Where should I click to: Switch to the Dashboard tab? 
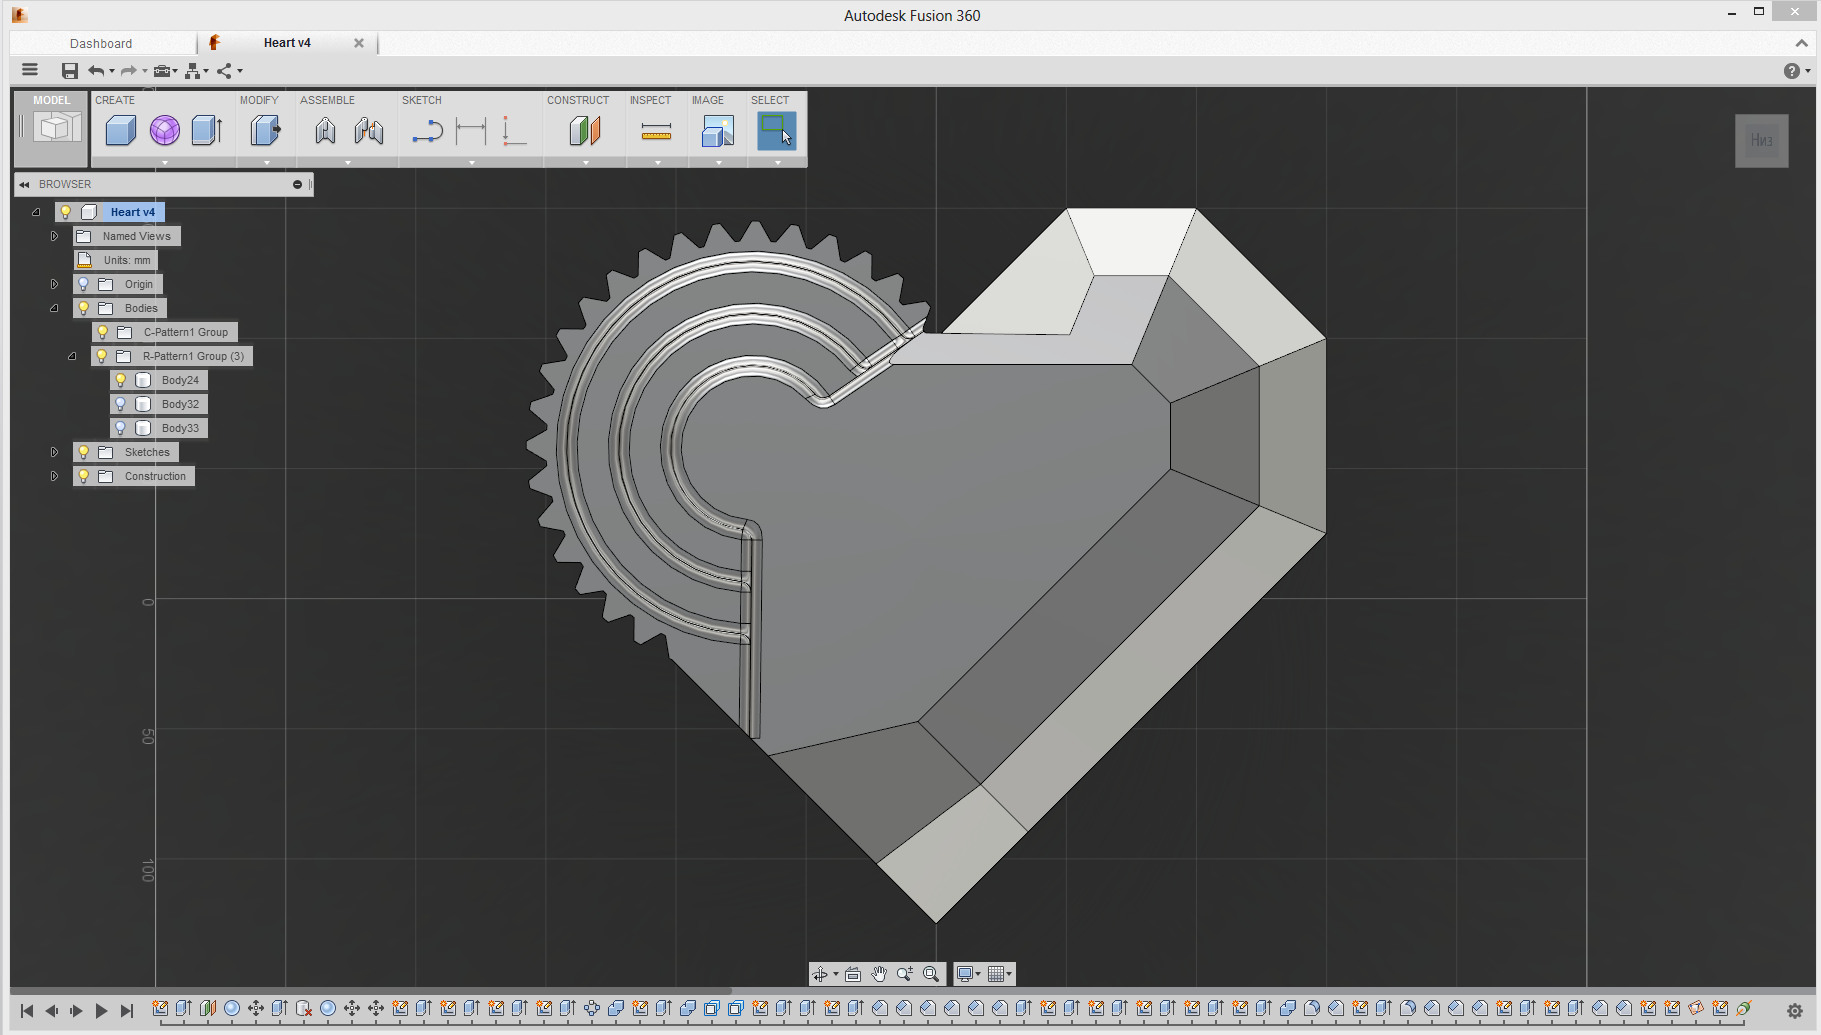(x=101, y=43)
